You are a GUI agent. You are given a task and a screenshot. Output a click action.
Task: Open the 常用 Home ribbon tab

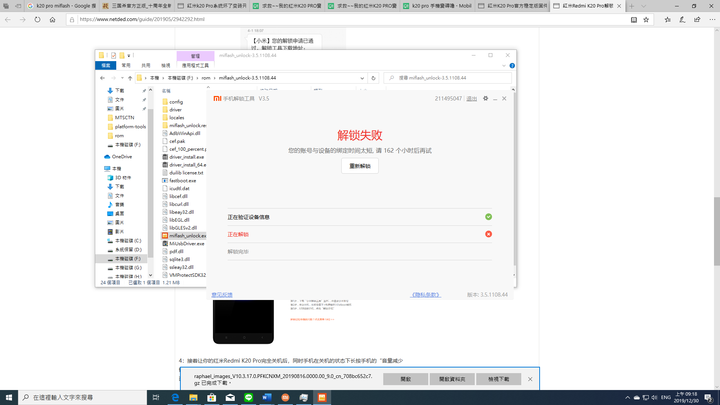tap(126, 65)
